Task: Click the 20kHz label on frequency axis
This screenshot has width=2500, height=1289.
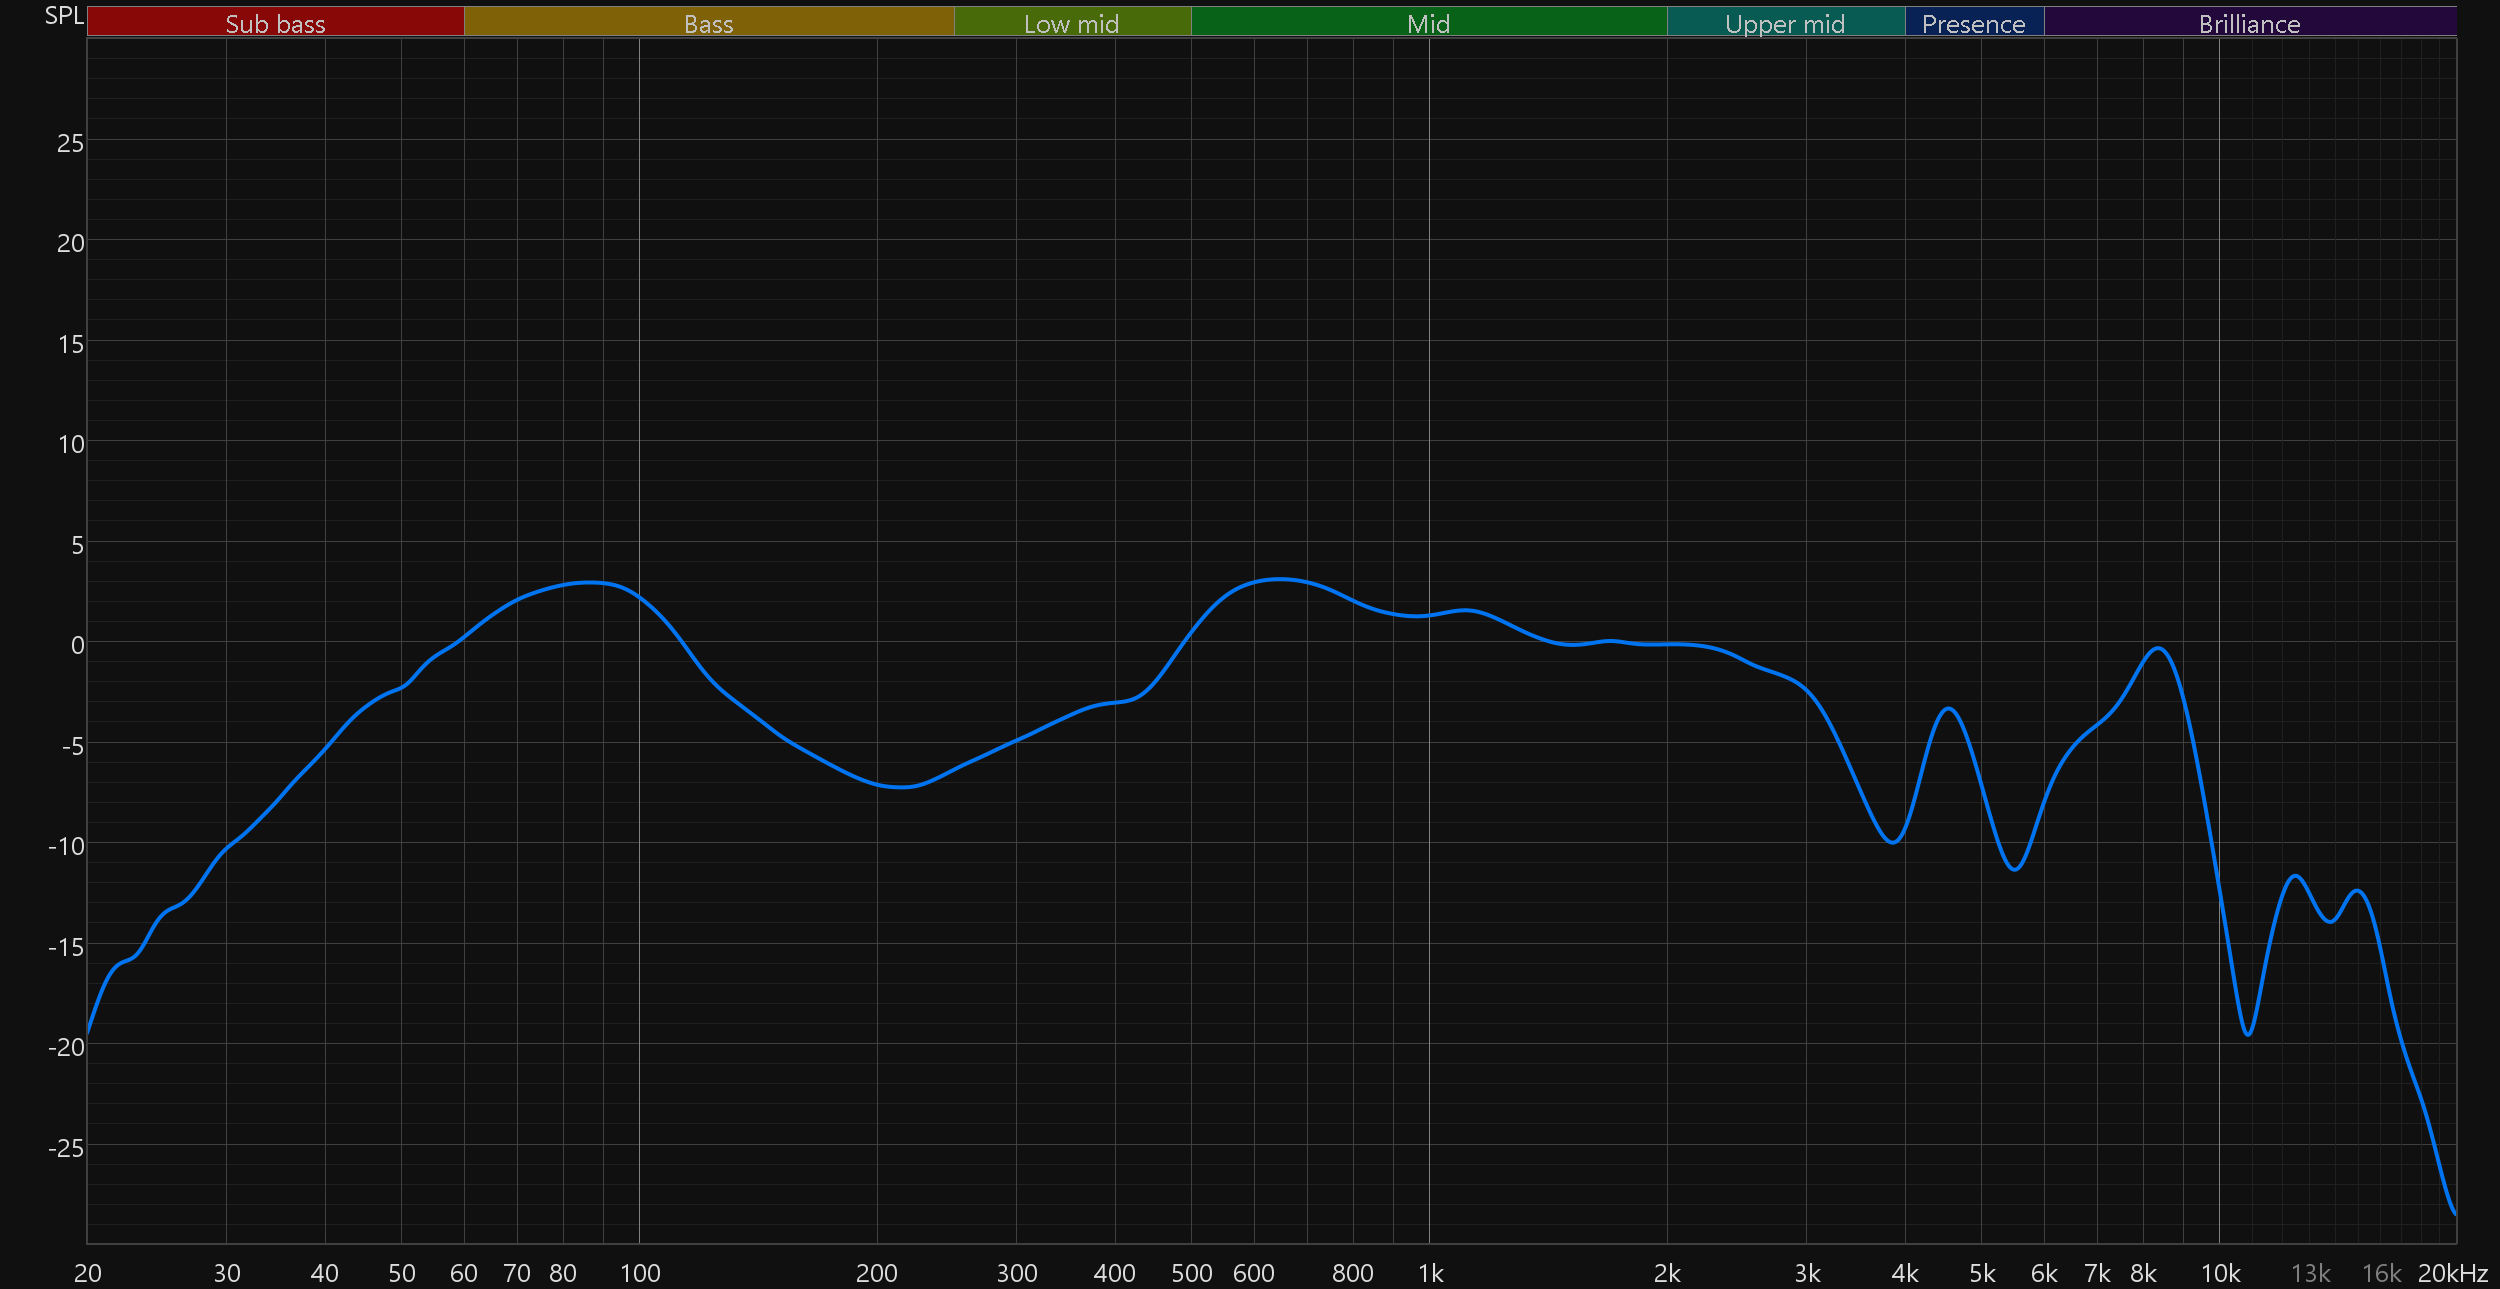Action: 2452,1273
